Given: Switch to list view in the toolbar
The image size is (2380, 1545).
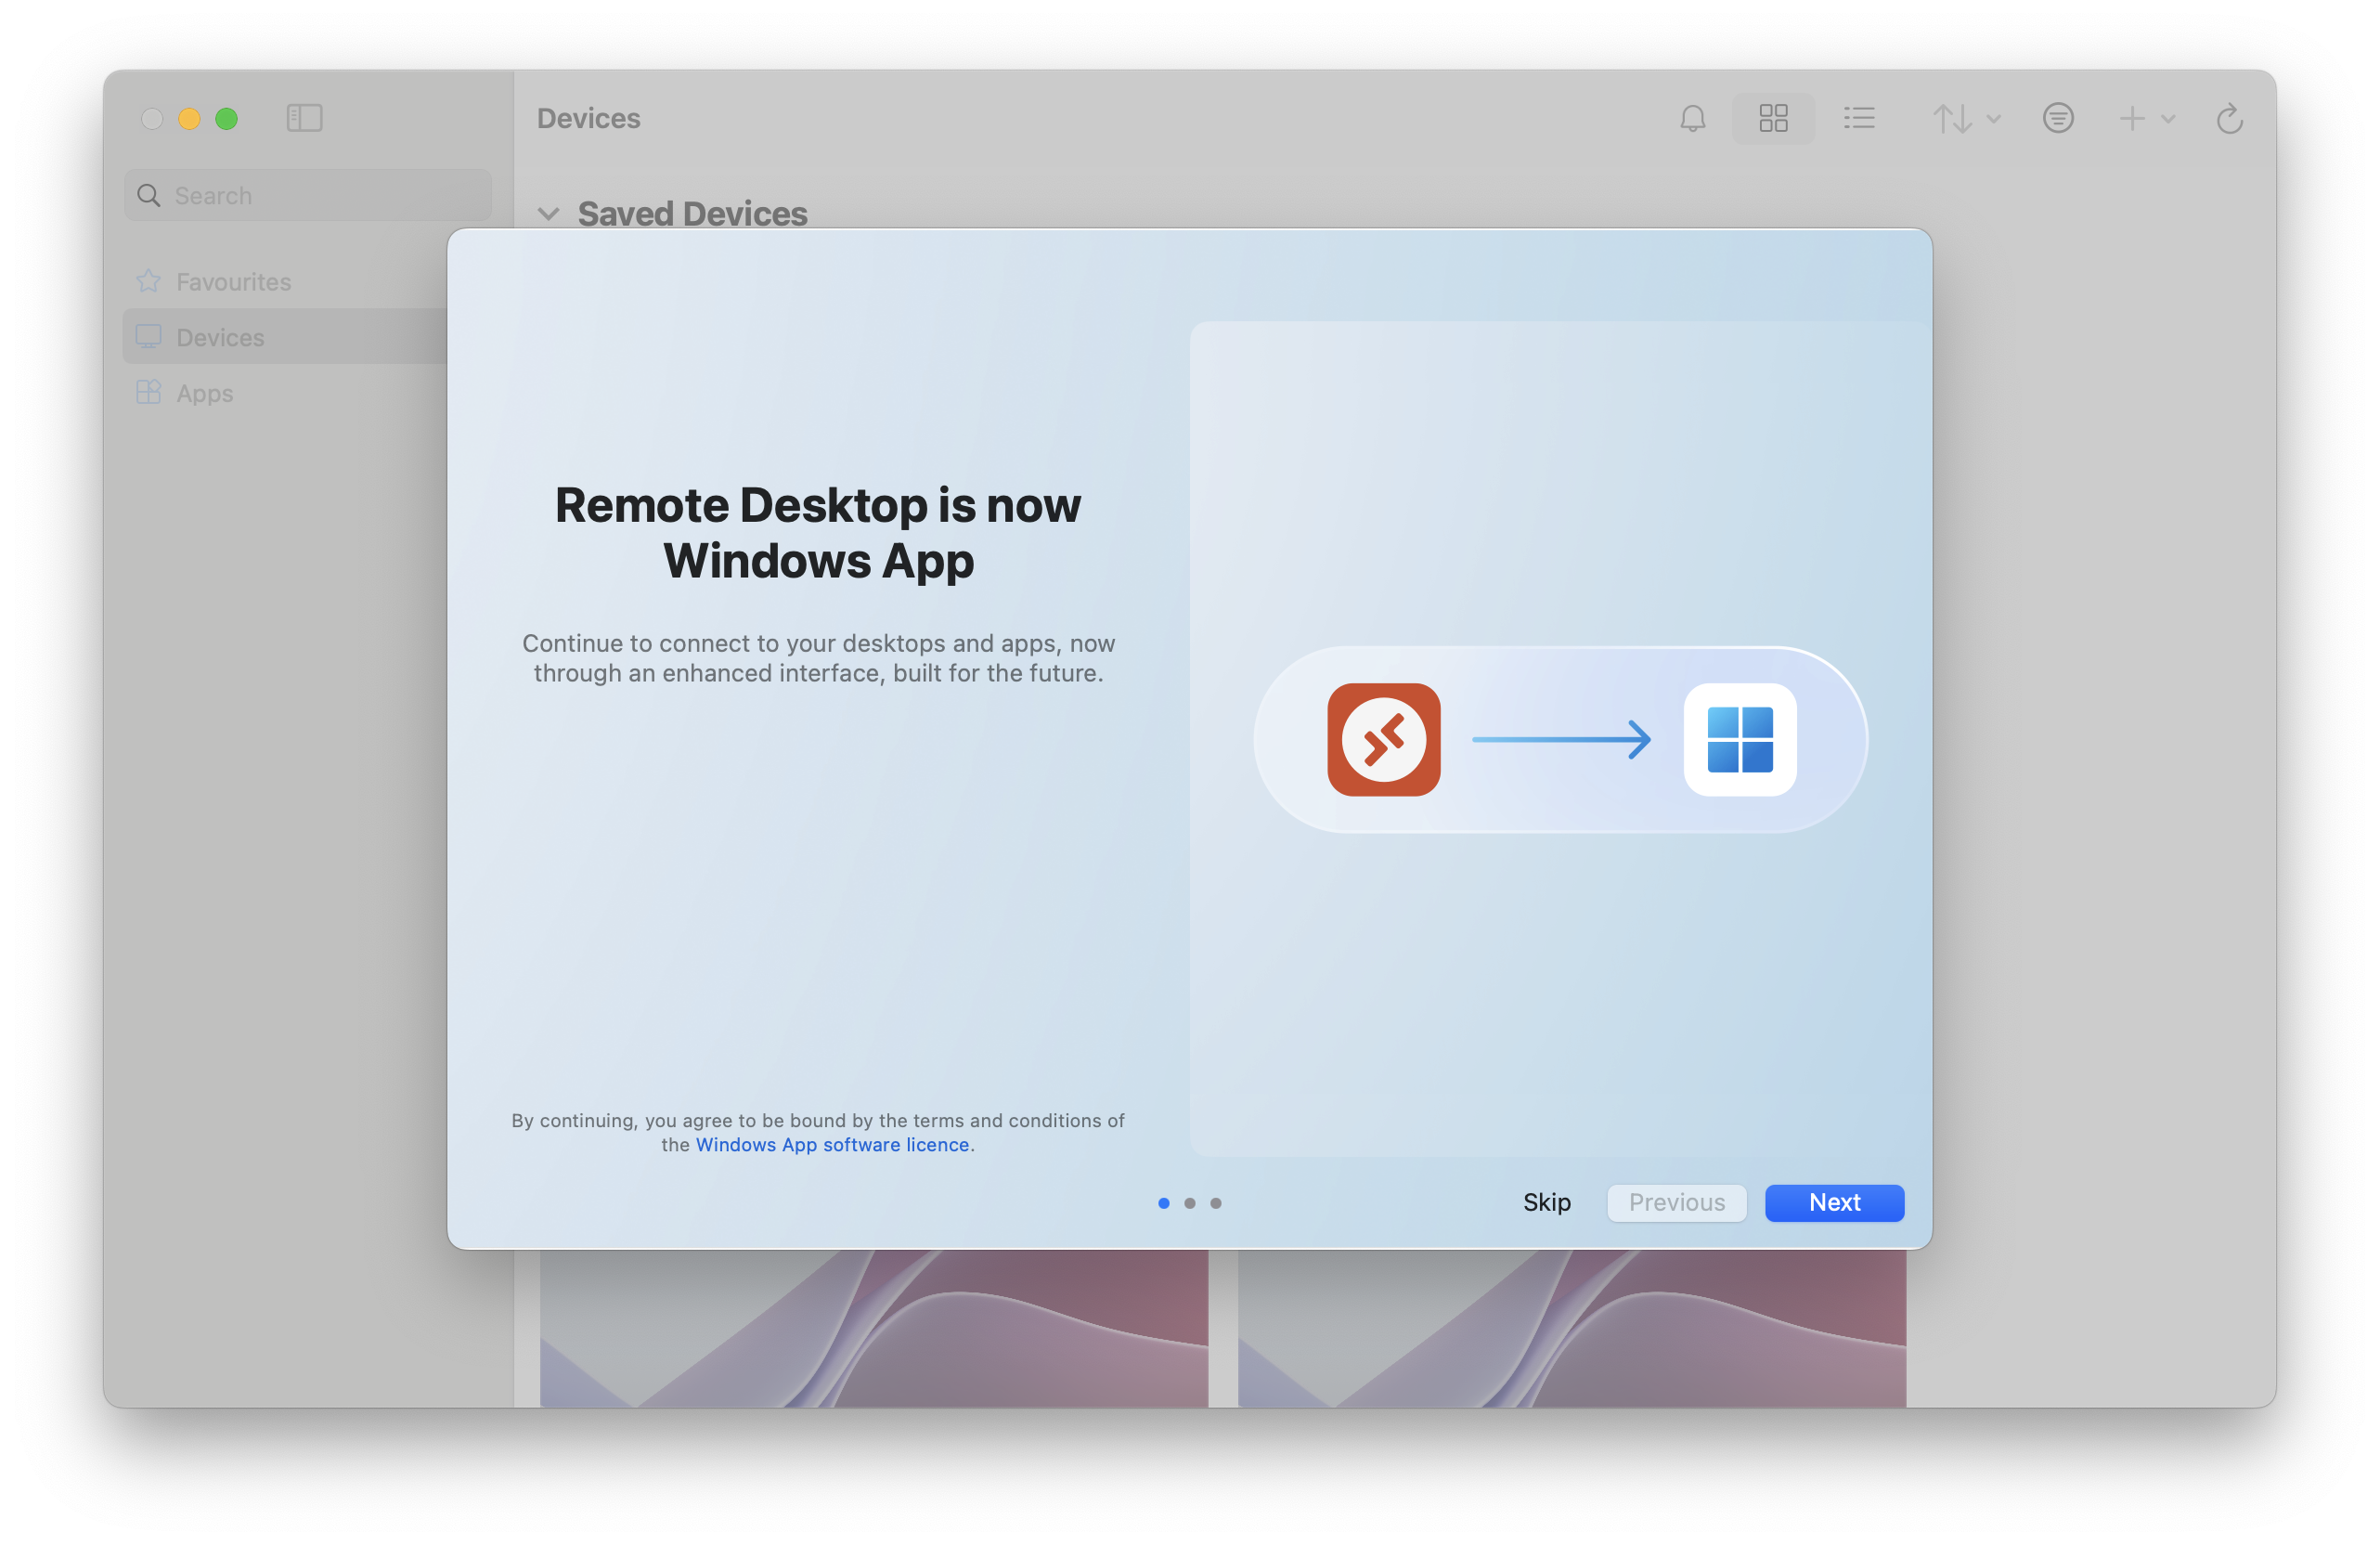Looking at the screenshot, I should 1859,118.
